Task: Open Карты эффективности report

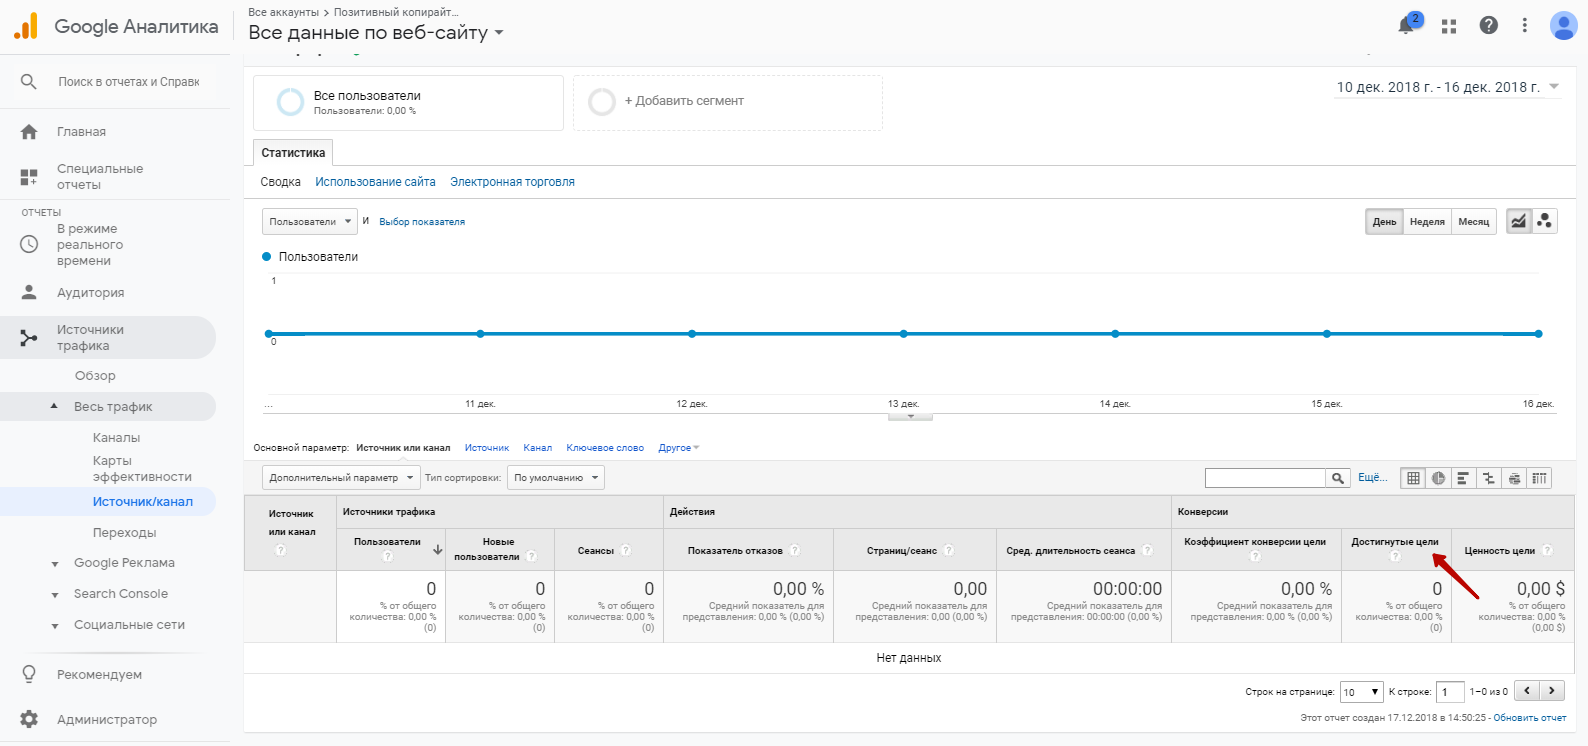Action: tap(142, 468)
